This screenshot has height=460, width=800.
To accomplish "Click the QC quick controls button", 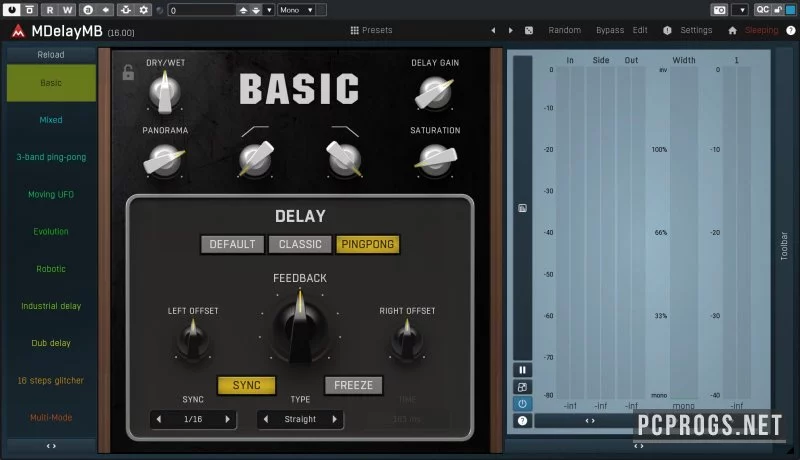I will [x=762, y=9].
